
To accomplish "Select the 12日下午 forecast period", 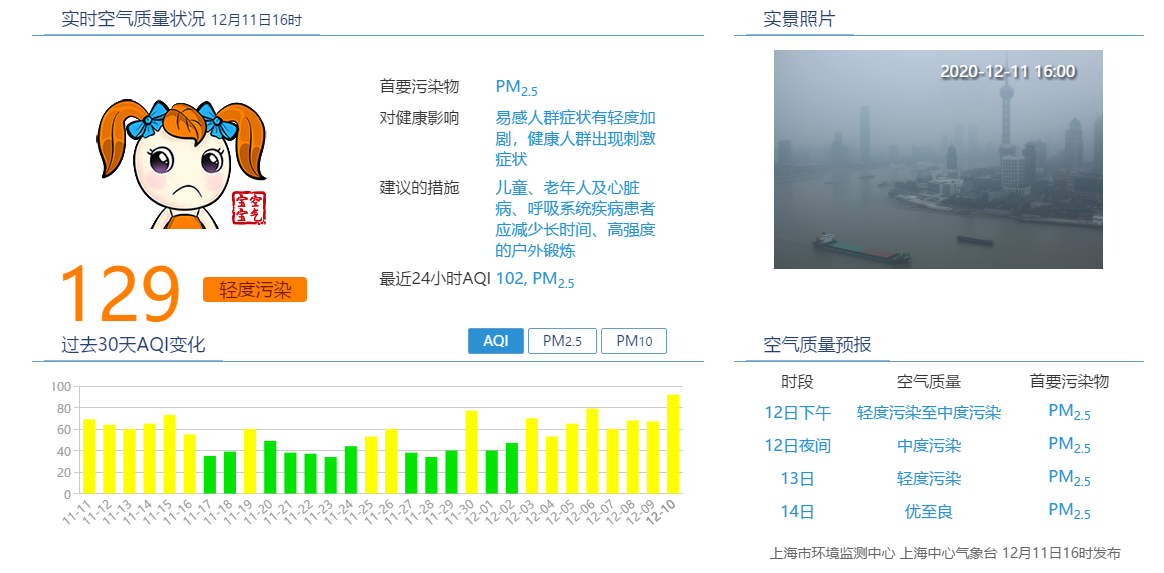I will point(798,413).
